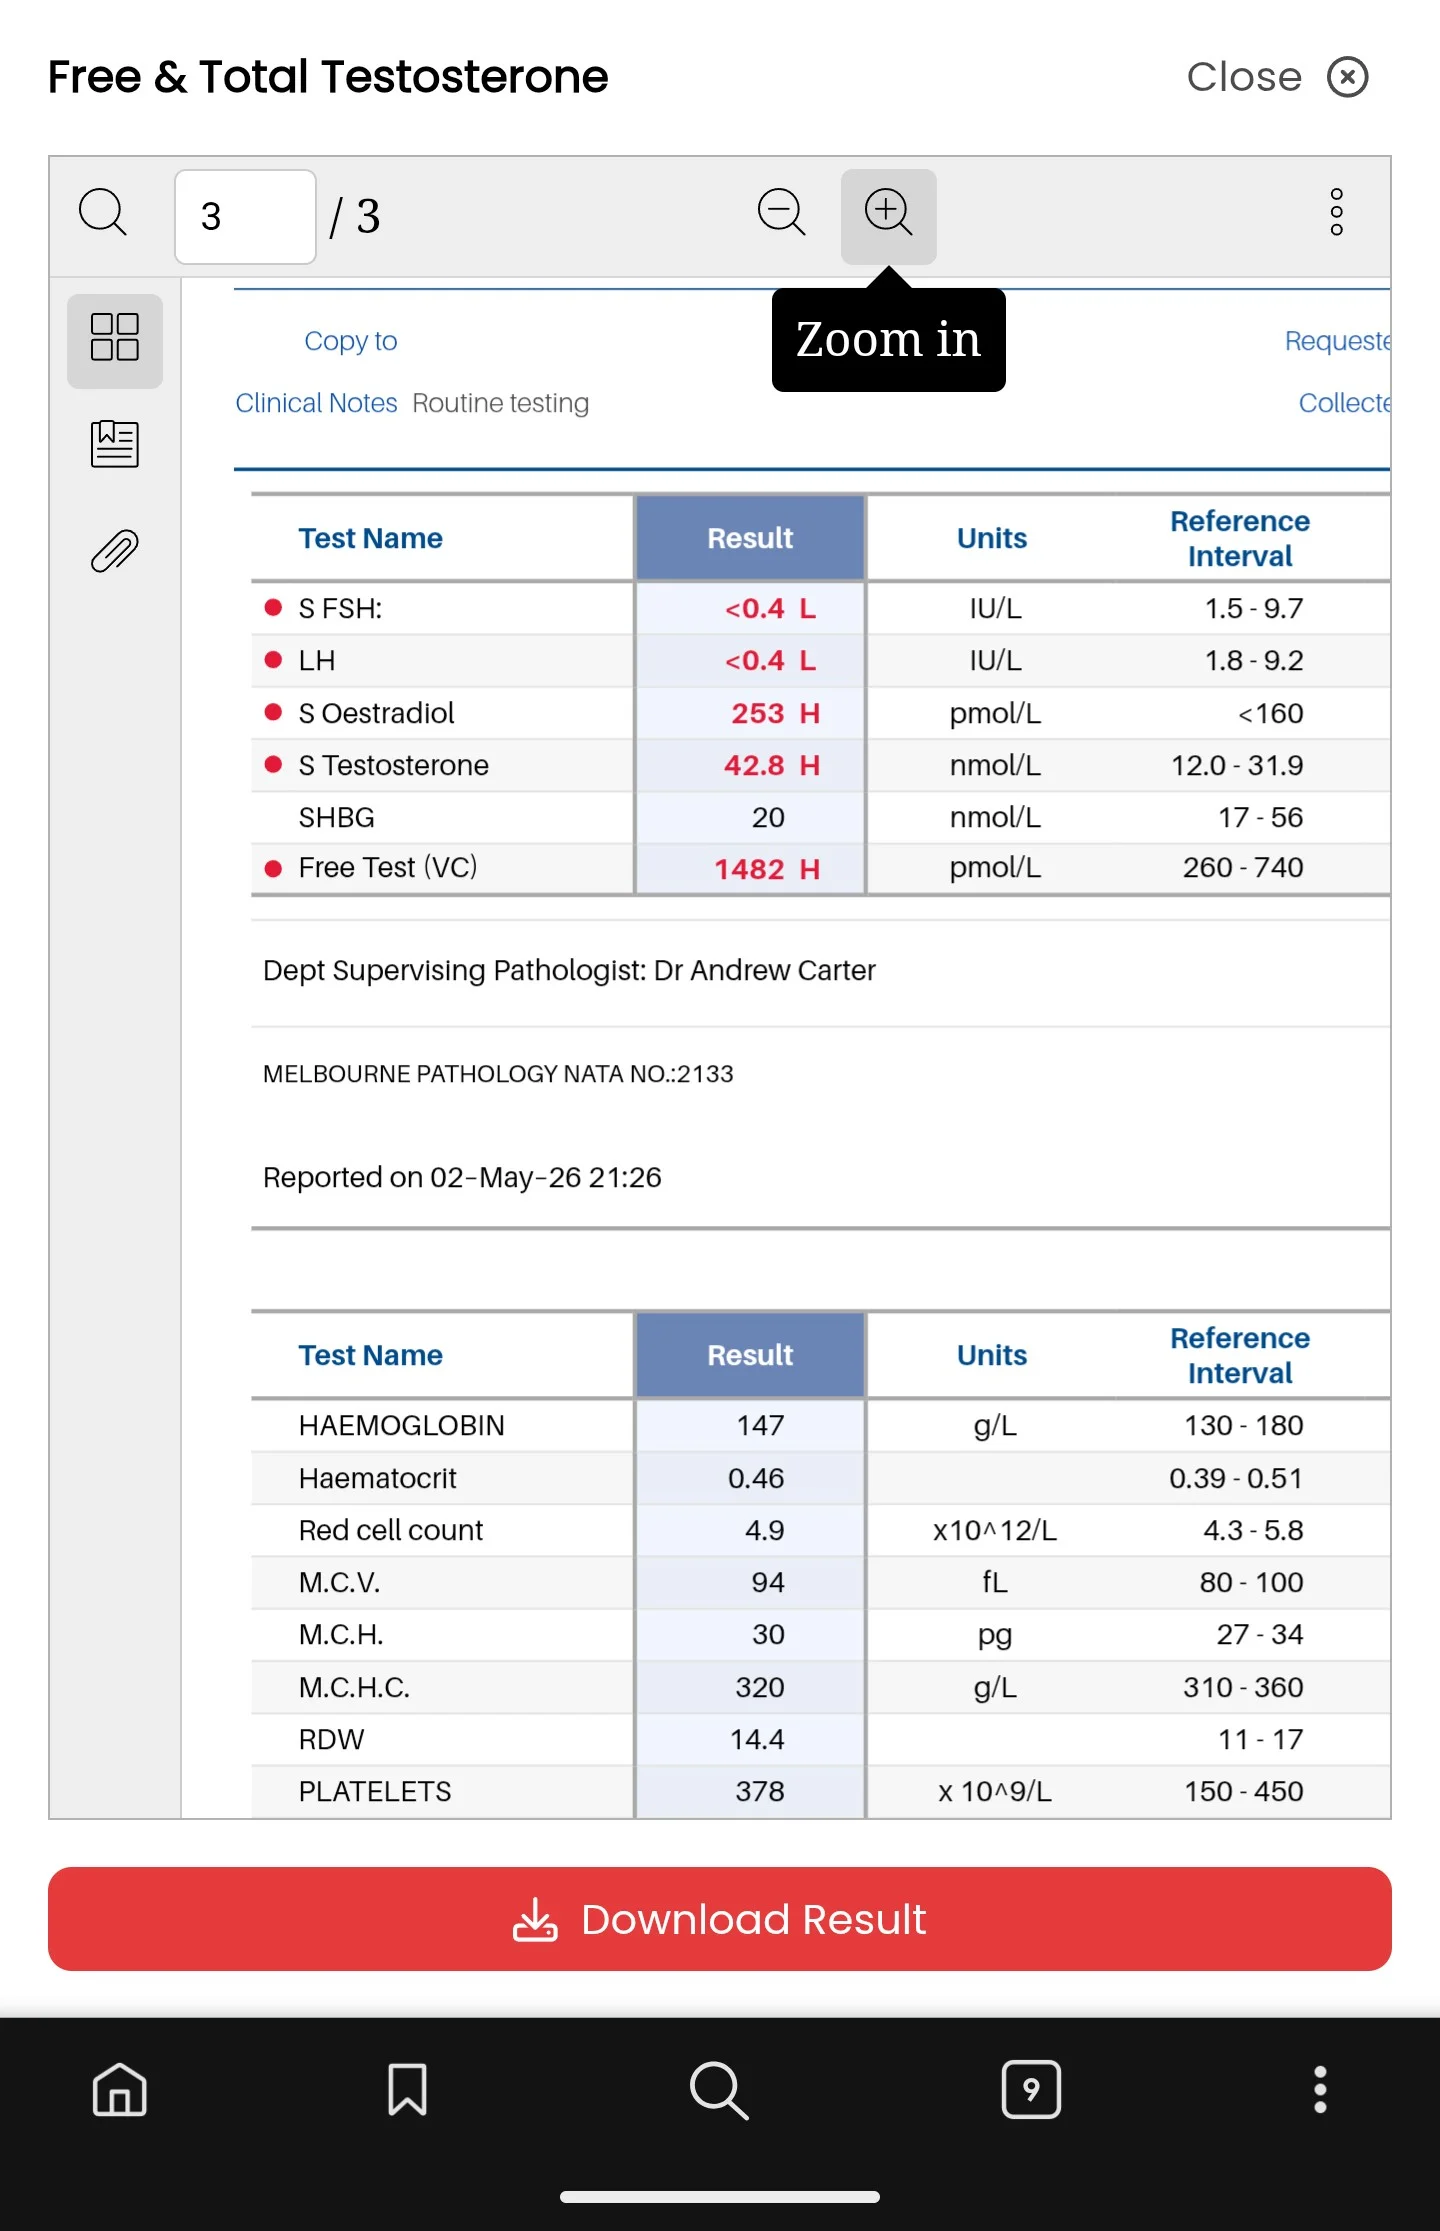Screen dimensions: 1440x2231
Task: Tap the bottom bar search icon
Action: 719,2090
